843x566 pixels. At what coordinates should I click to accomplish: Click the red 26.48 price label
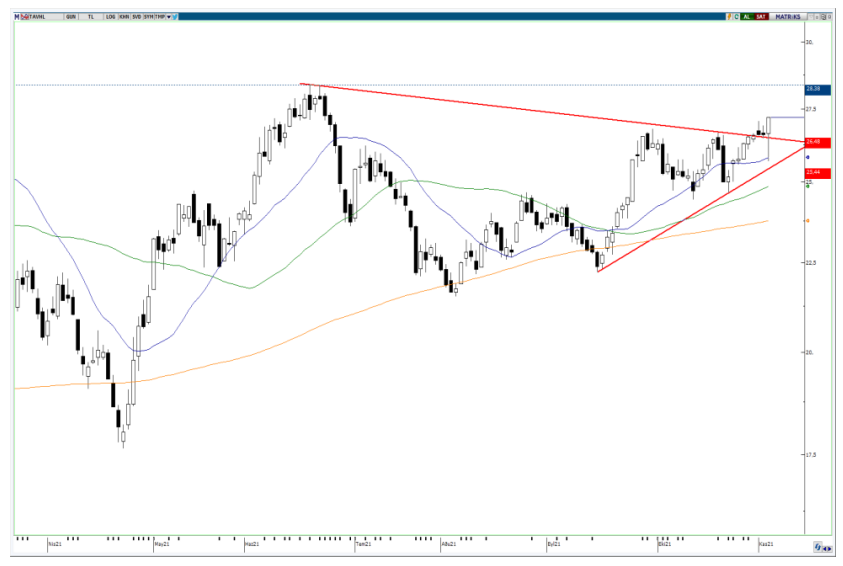click(818, 142)
